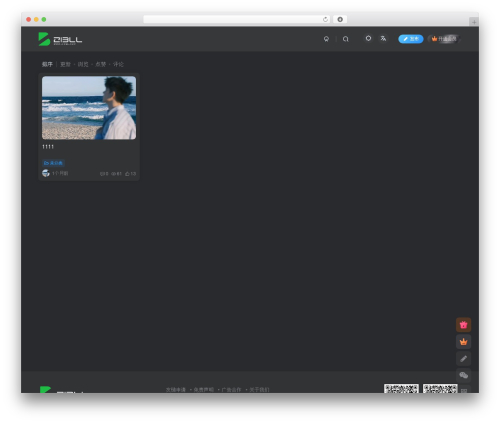The image size is (500, 423).
Task: Select the 点赞 sort option
Action: point(101,64)
